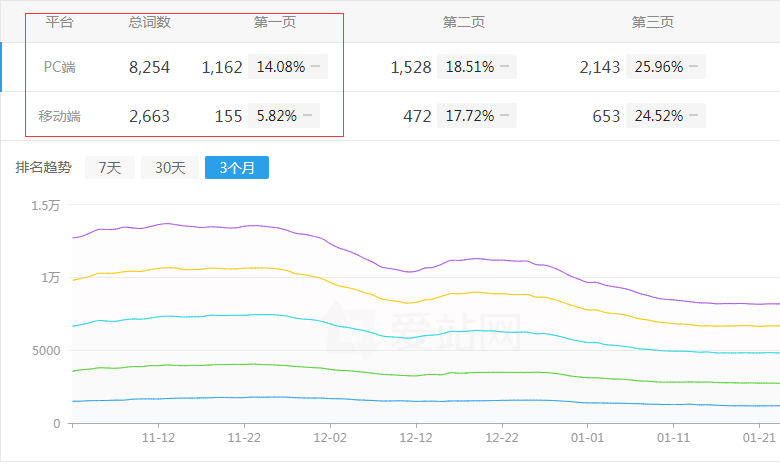The image size is (780, 464).
Task: Switch ranking trend to 30天
Action: pyautogui.click(x=169, y=168)
